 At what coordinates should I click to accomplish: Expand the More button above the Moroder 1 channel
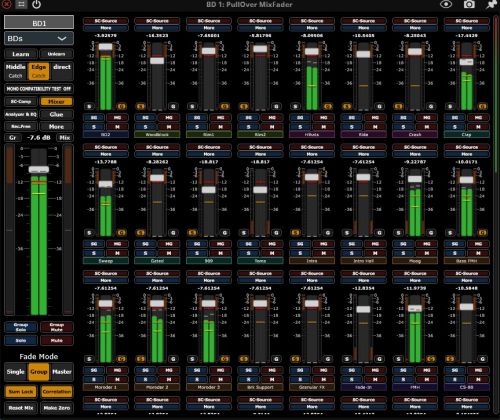pyautogui.click(x=106, y=281)
